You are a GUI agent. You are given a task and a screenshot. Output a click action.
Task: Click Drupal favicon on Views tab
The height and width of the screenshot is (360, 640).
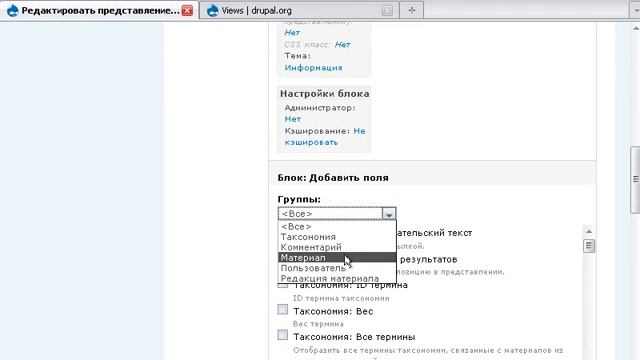(213, 11)
